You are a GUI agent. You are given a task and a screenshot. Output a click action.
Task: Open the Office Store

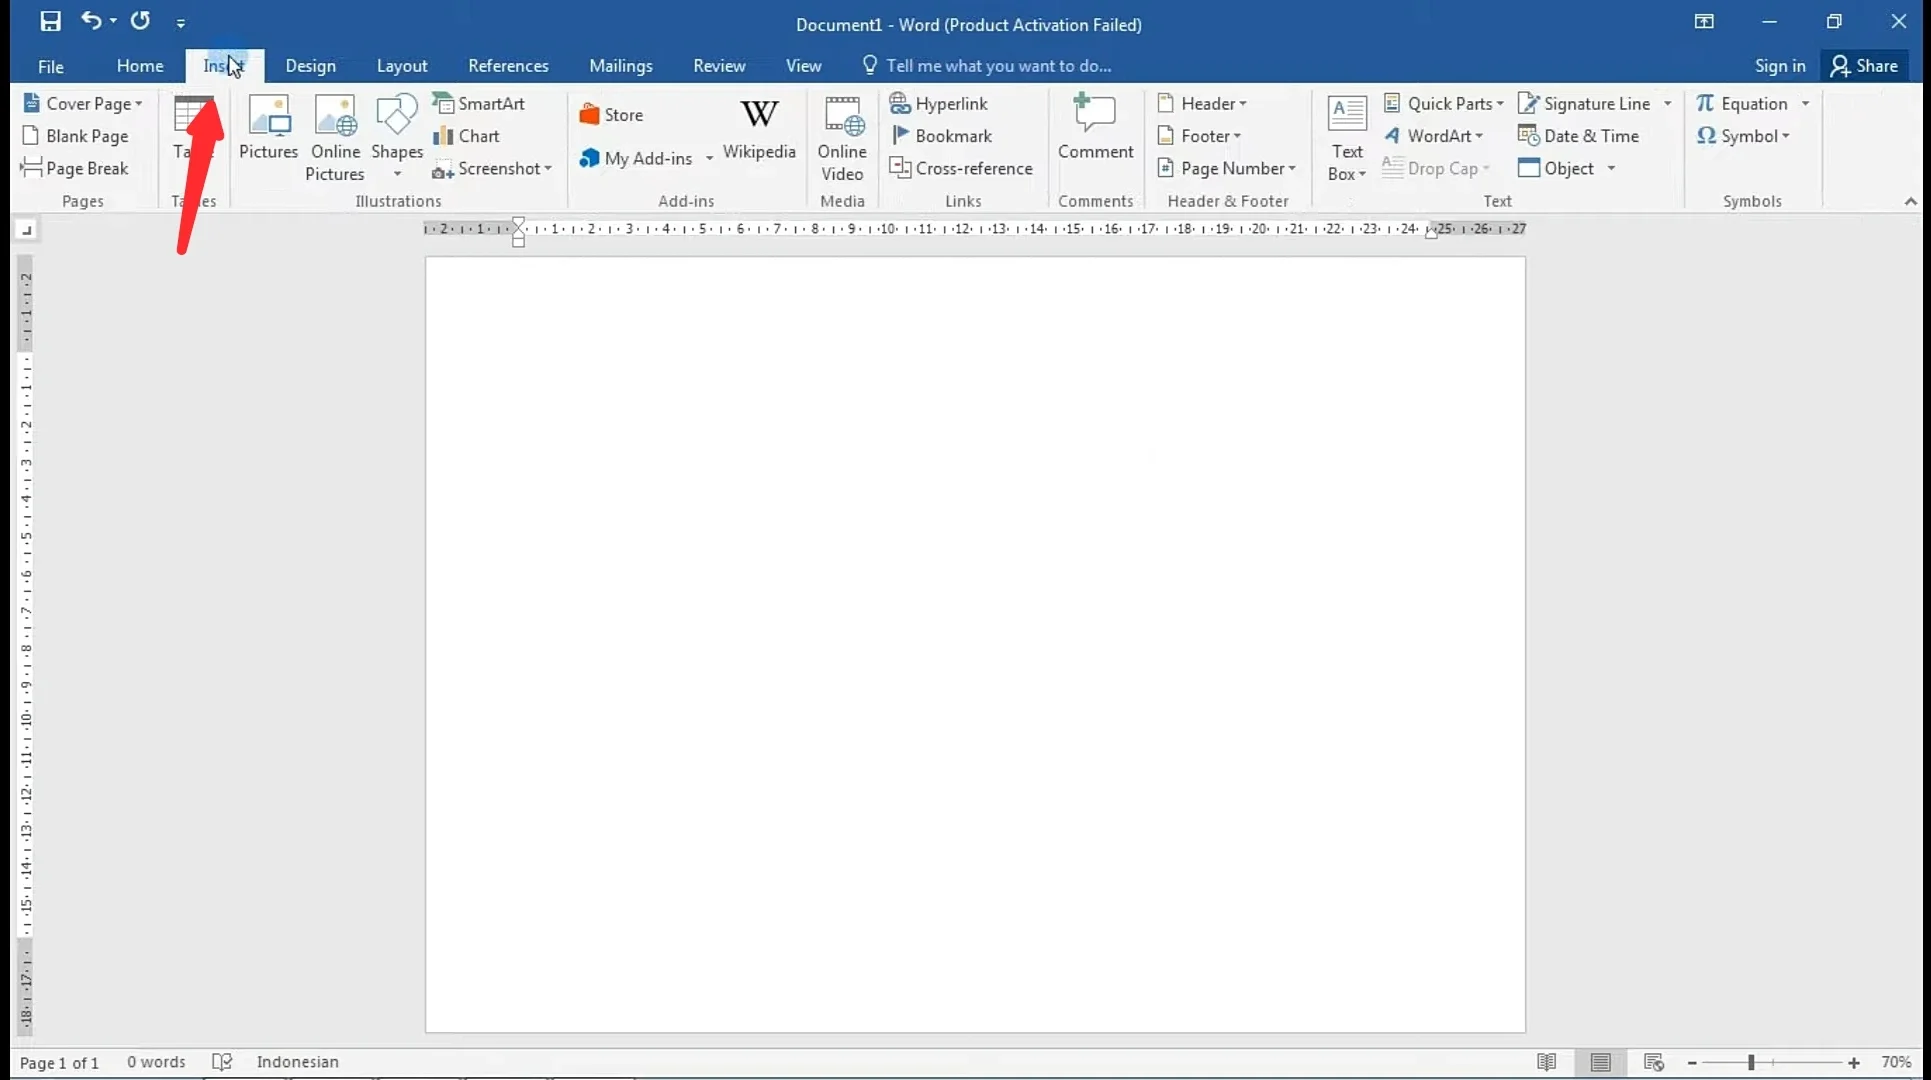click(x=611, y=115)
